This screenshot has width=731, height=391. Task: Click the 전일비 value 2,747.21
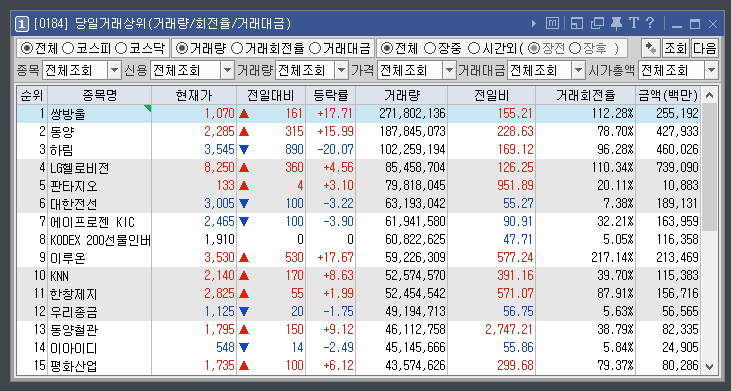coord(509,330)
